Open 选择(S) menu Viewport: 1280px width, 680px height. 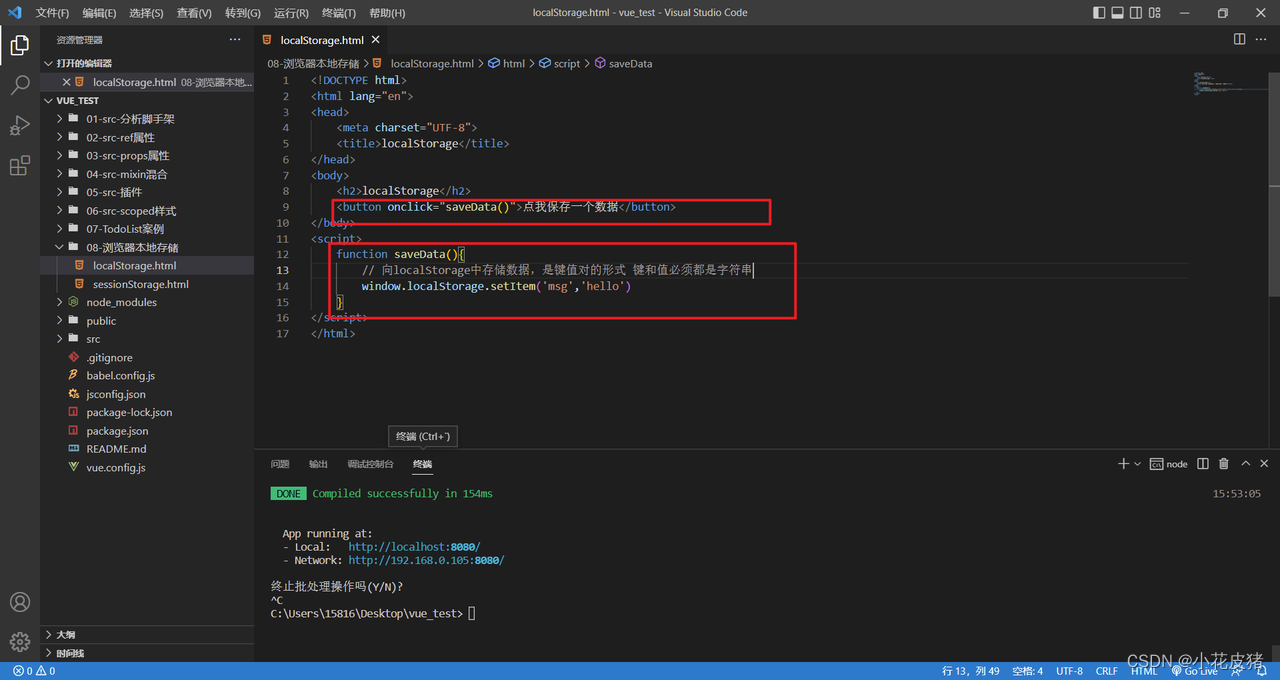[x=146, y=13]
